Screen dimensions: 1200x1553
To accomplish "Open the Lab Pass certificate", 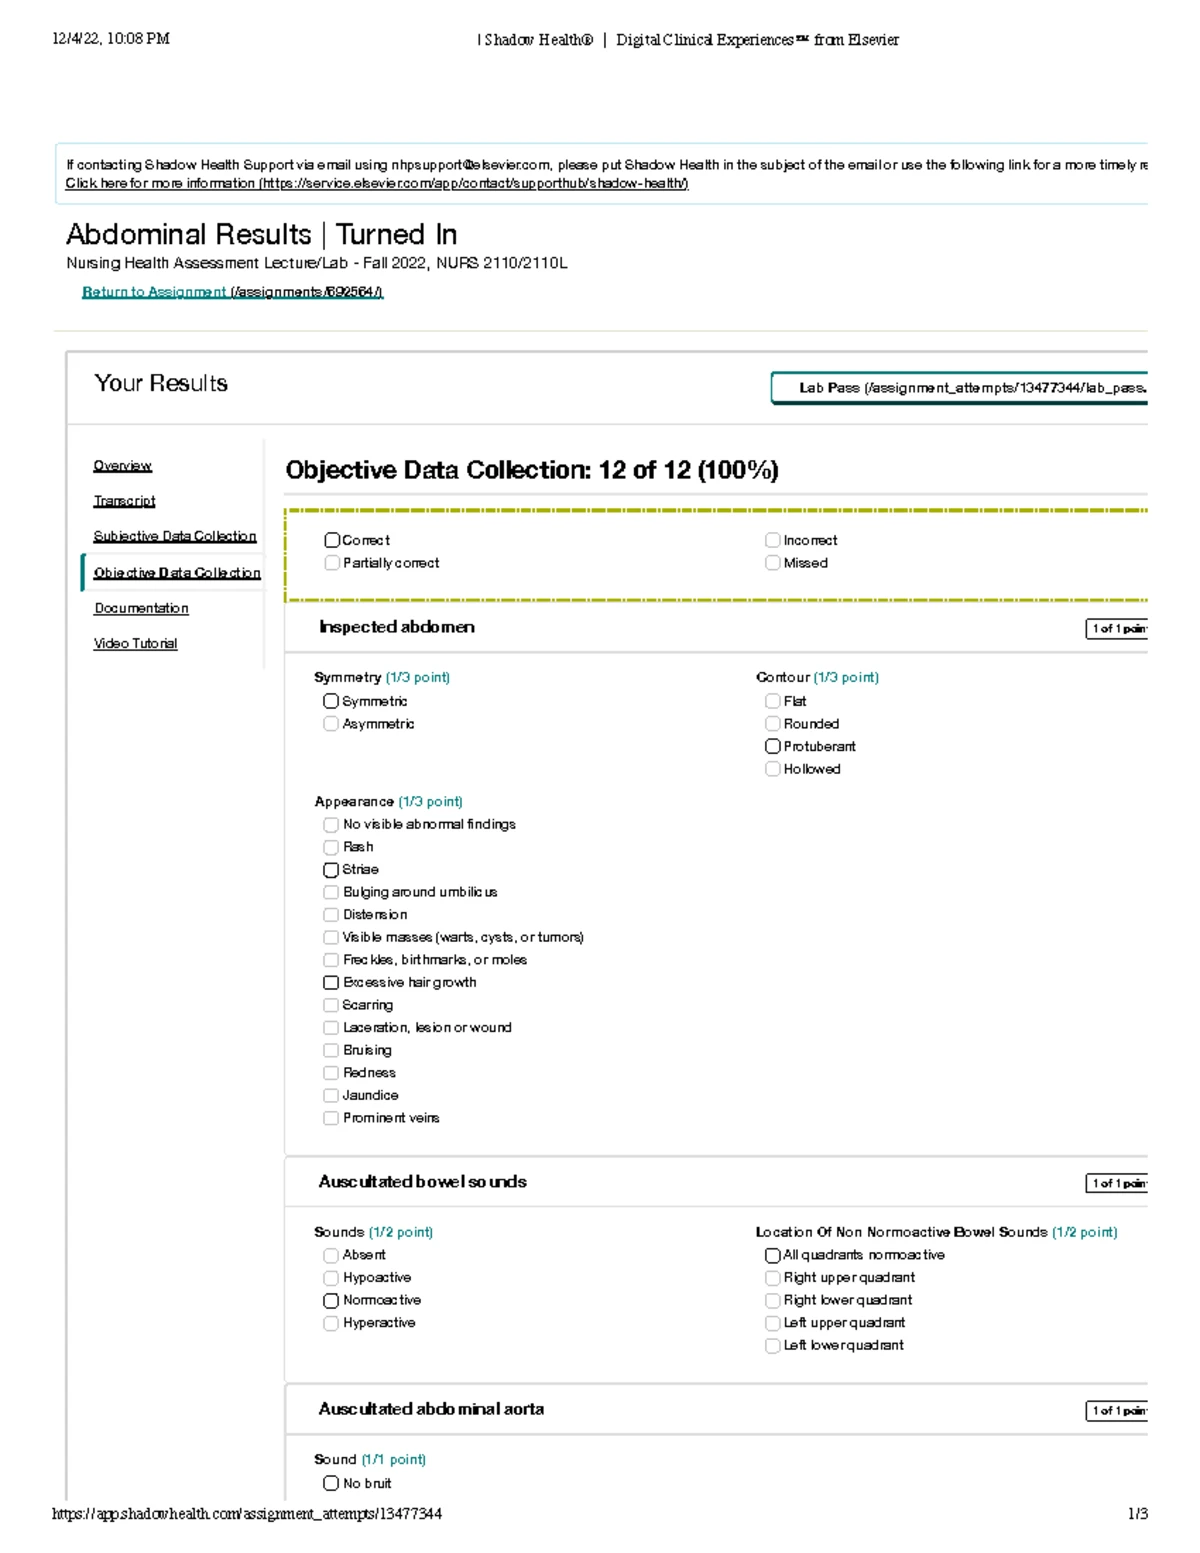I will (x=960, y=387).
